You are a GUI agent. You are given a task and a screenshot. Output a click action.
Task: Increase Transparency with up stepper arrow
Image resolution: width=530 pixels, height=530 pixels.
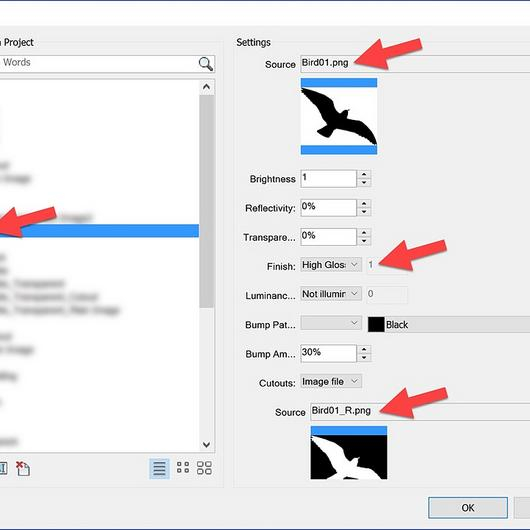coord(364,233)
